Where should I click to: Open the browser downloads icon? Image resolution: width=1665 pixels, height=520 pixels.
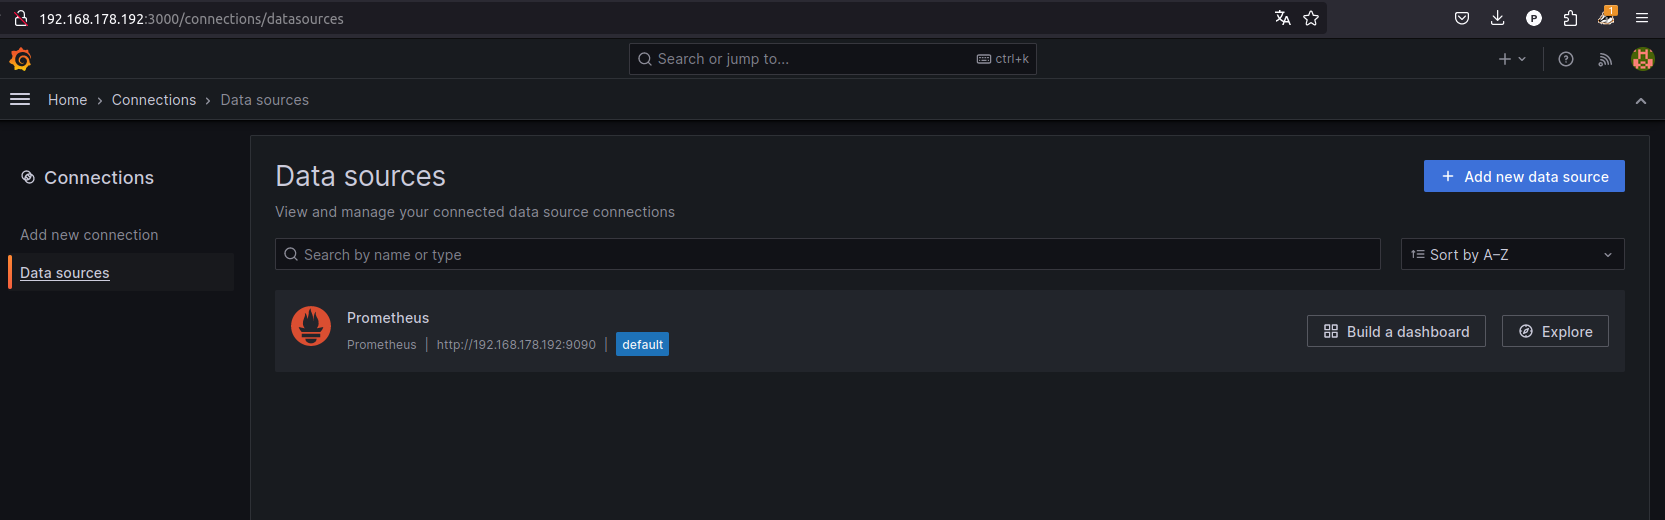point(1497,18)
